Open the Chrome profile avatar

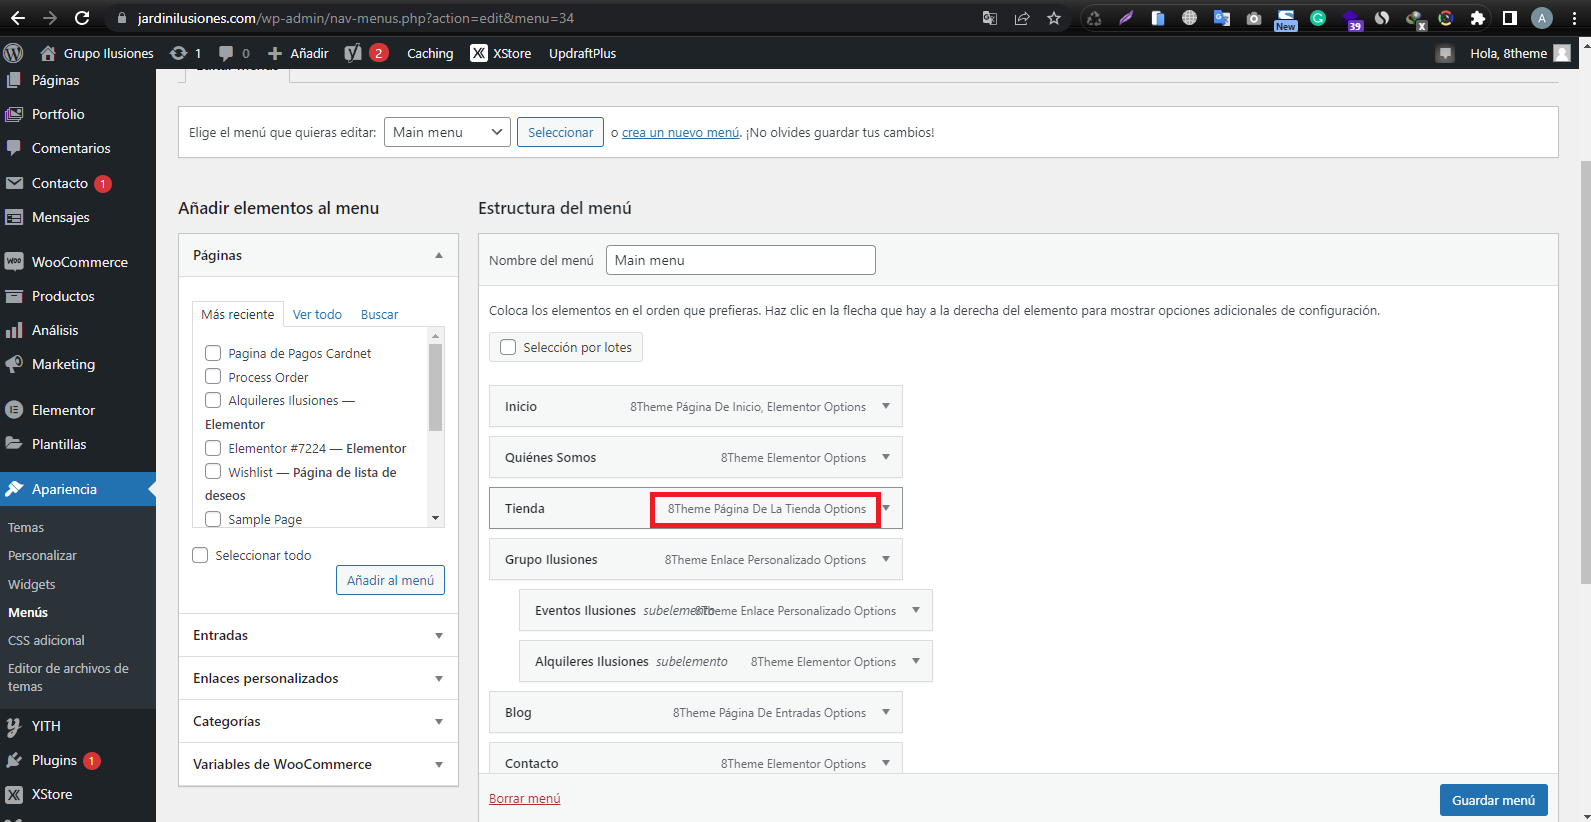coord(1542,18)
